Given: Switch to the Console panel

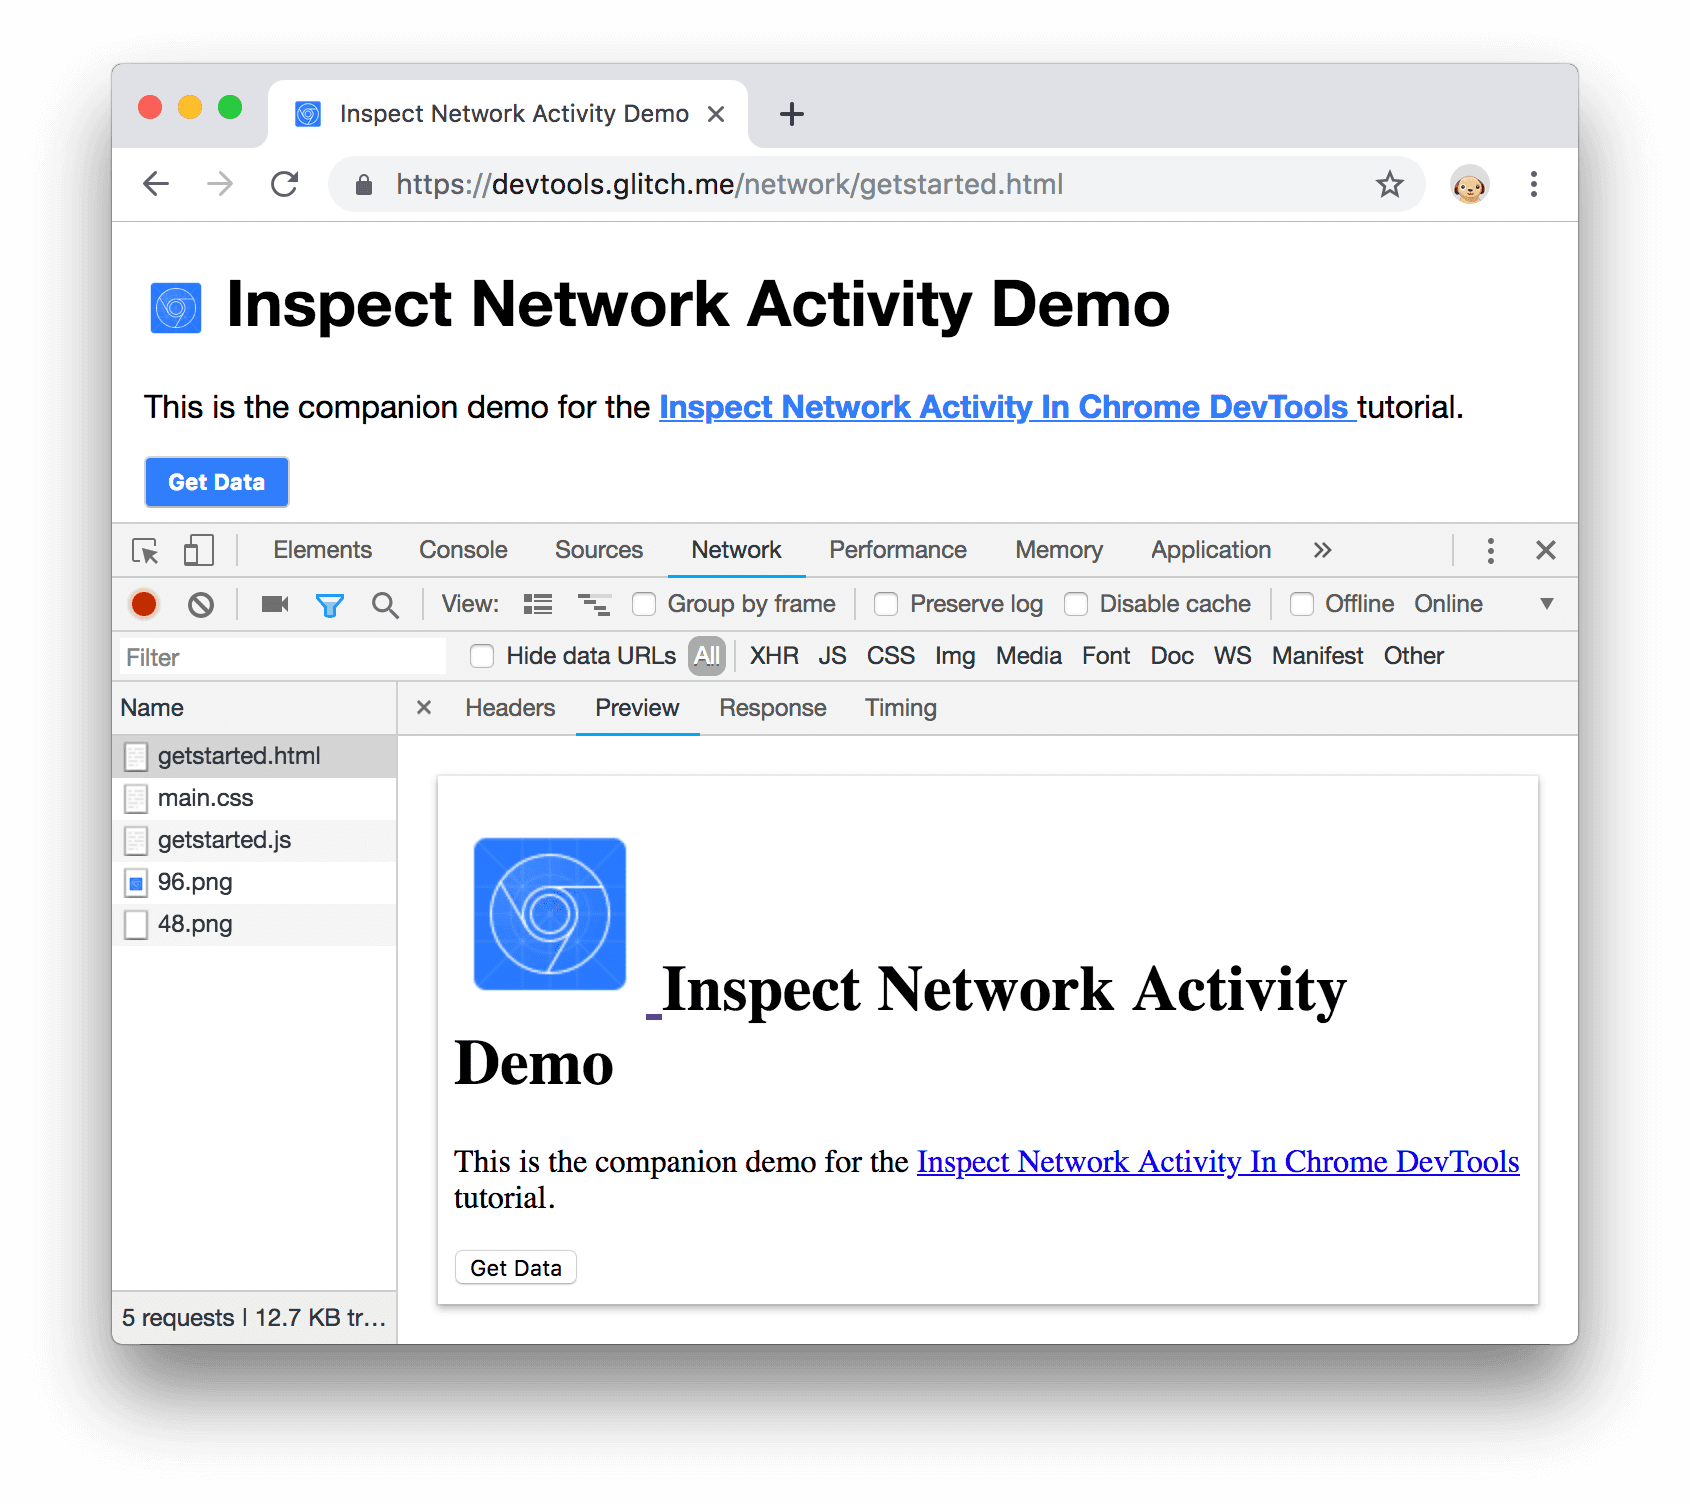Looking at the screenshot, I should click(463, 550).
